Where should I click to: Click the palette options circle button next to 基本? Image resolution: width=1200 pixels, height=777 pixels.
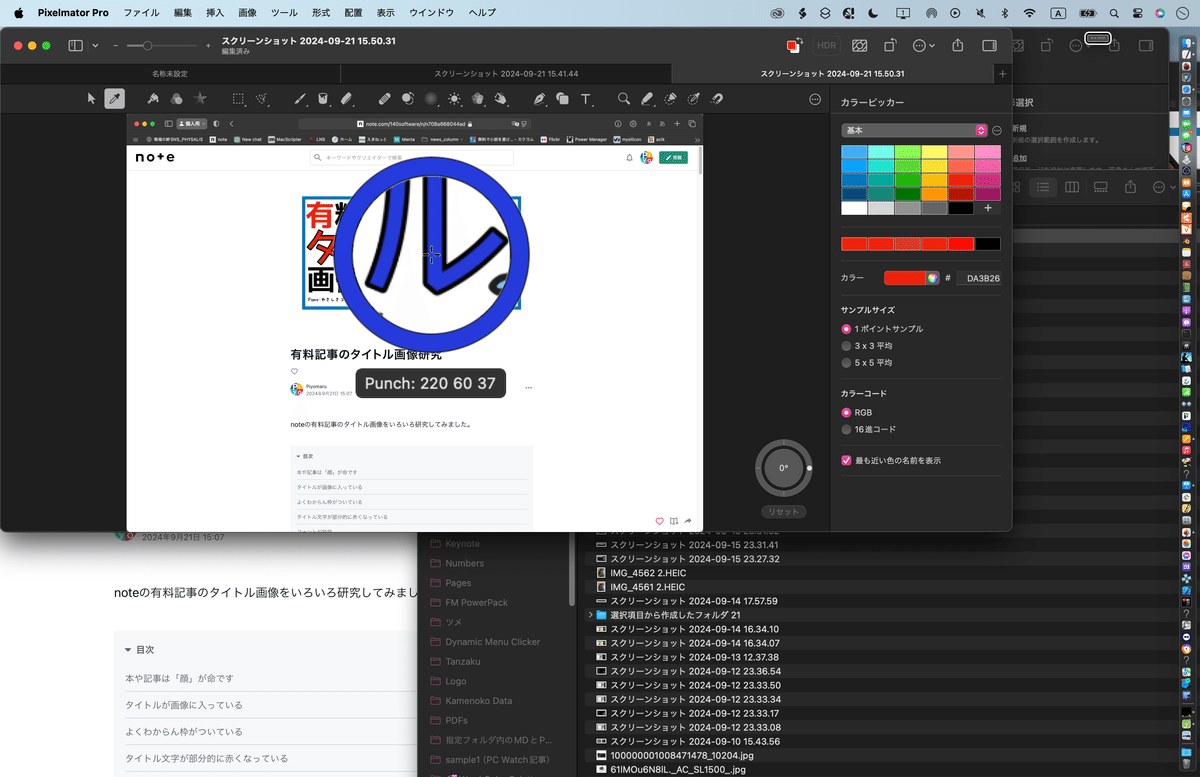(x=997, y=130)
